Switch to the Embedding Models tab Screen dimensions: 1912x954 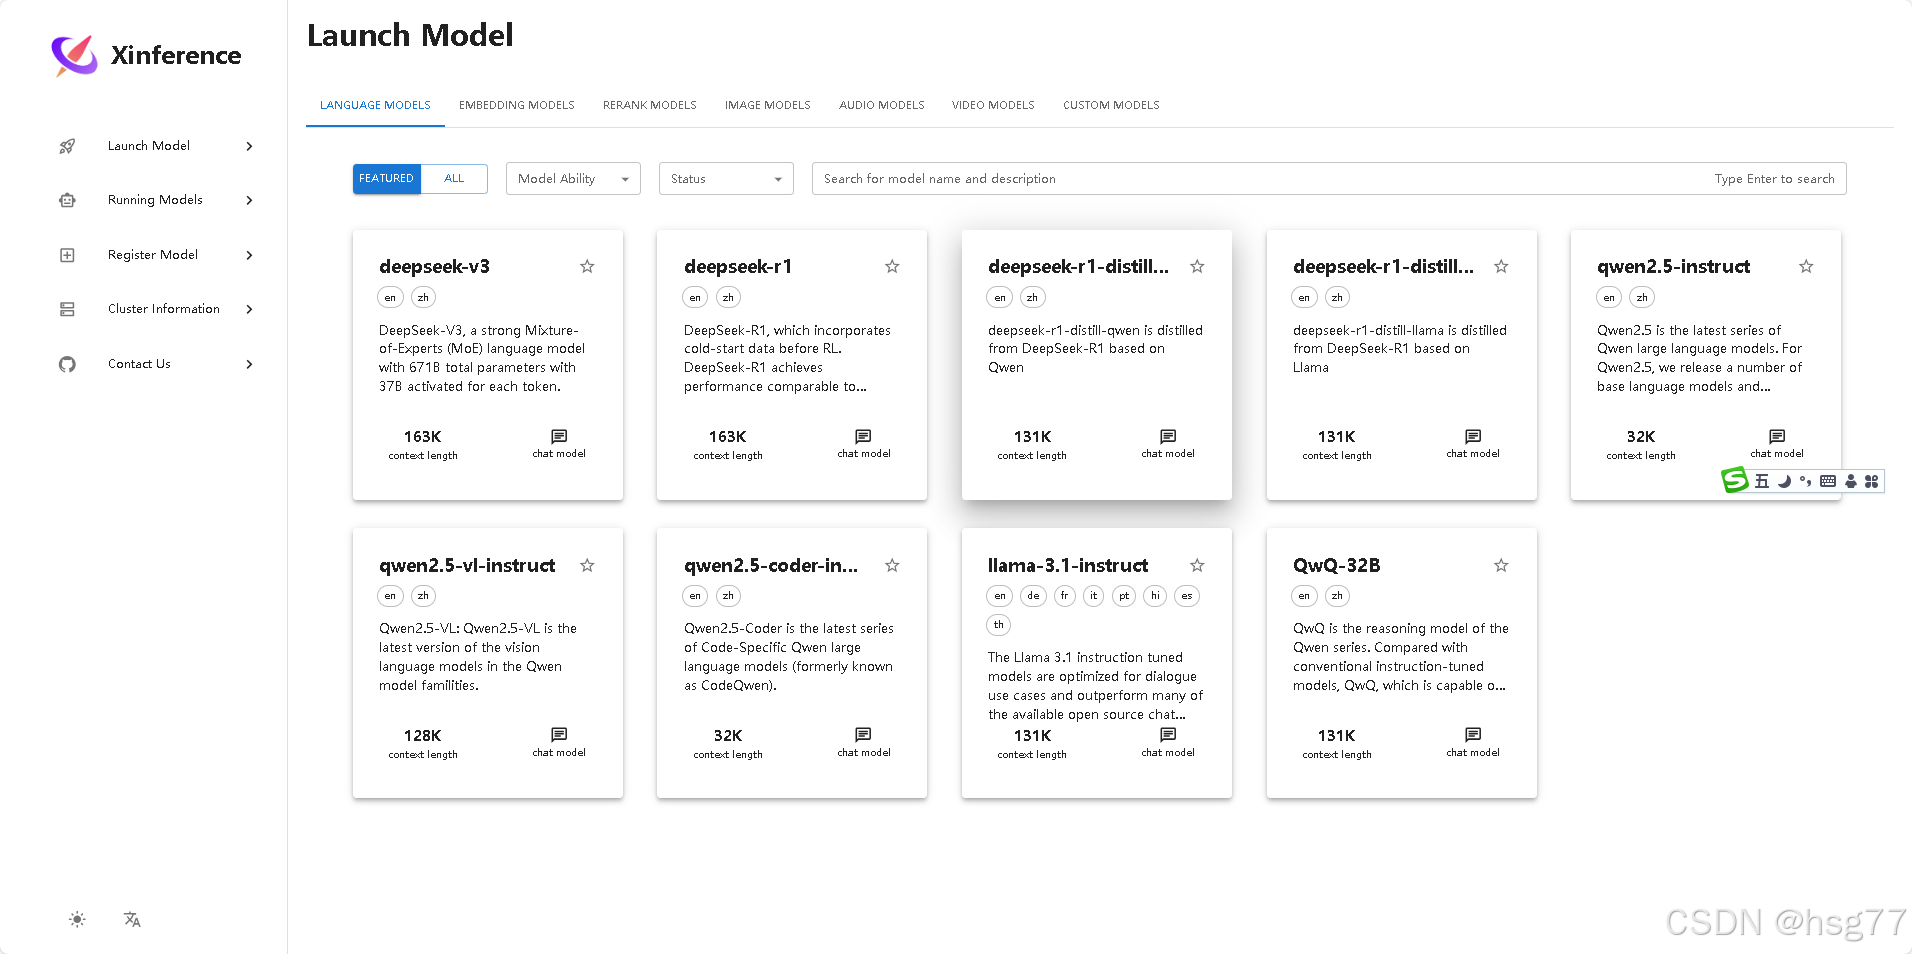click(x=517, y=105)
